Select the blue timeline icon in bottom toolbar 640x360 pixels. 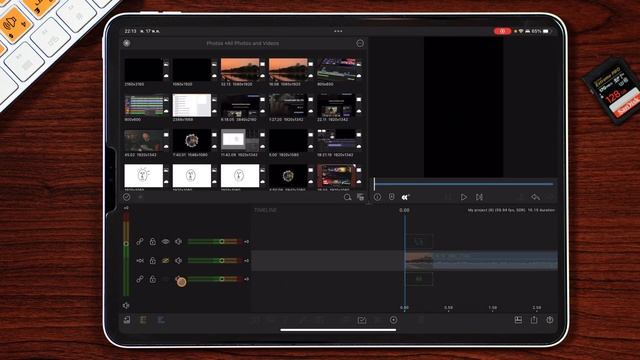coord(161,320)
